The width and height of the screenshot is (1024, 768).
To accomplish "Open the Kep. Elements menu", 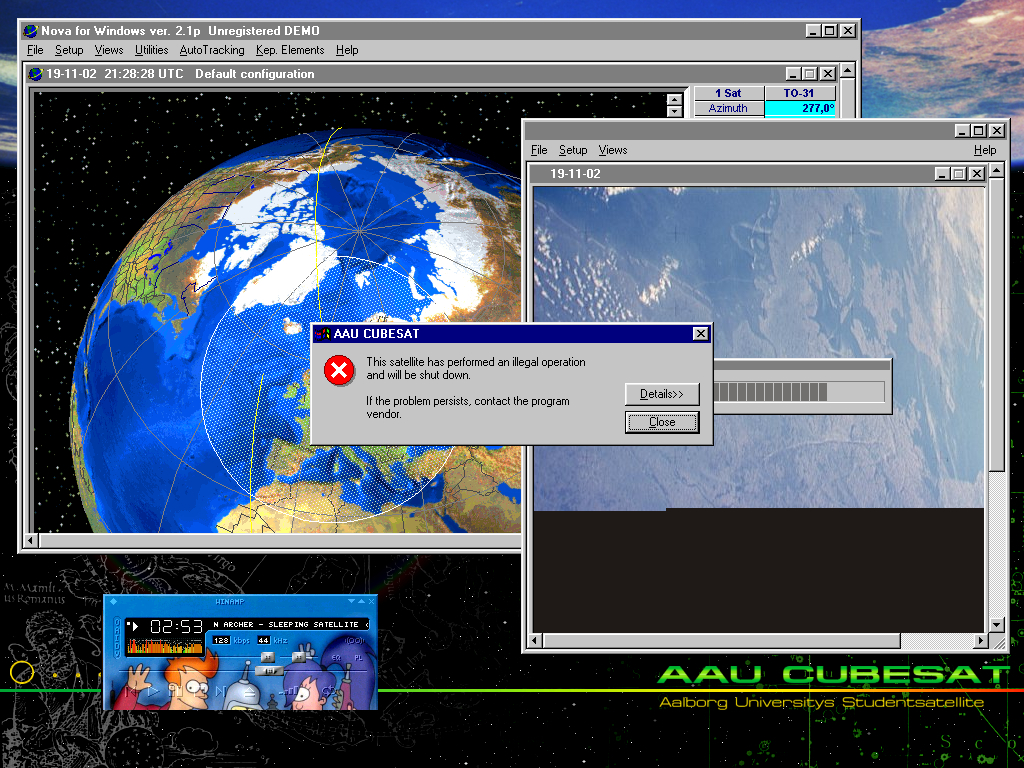I will tap(290, 50).
